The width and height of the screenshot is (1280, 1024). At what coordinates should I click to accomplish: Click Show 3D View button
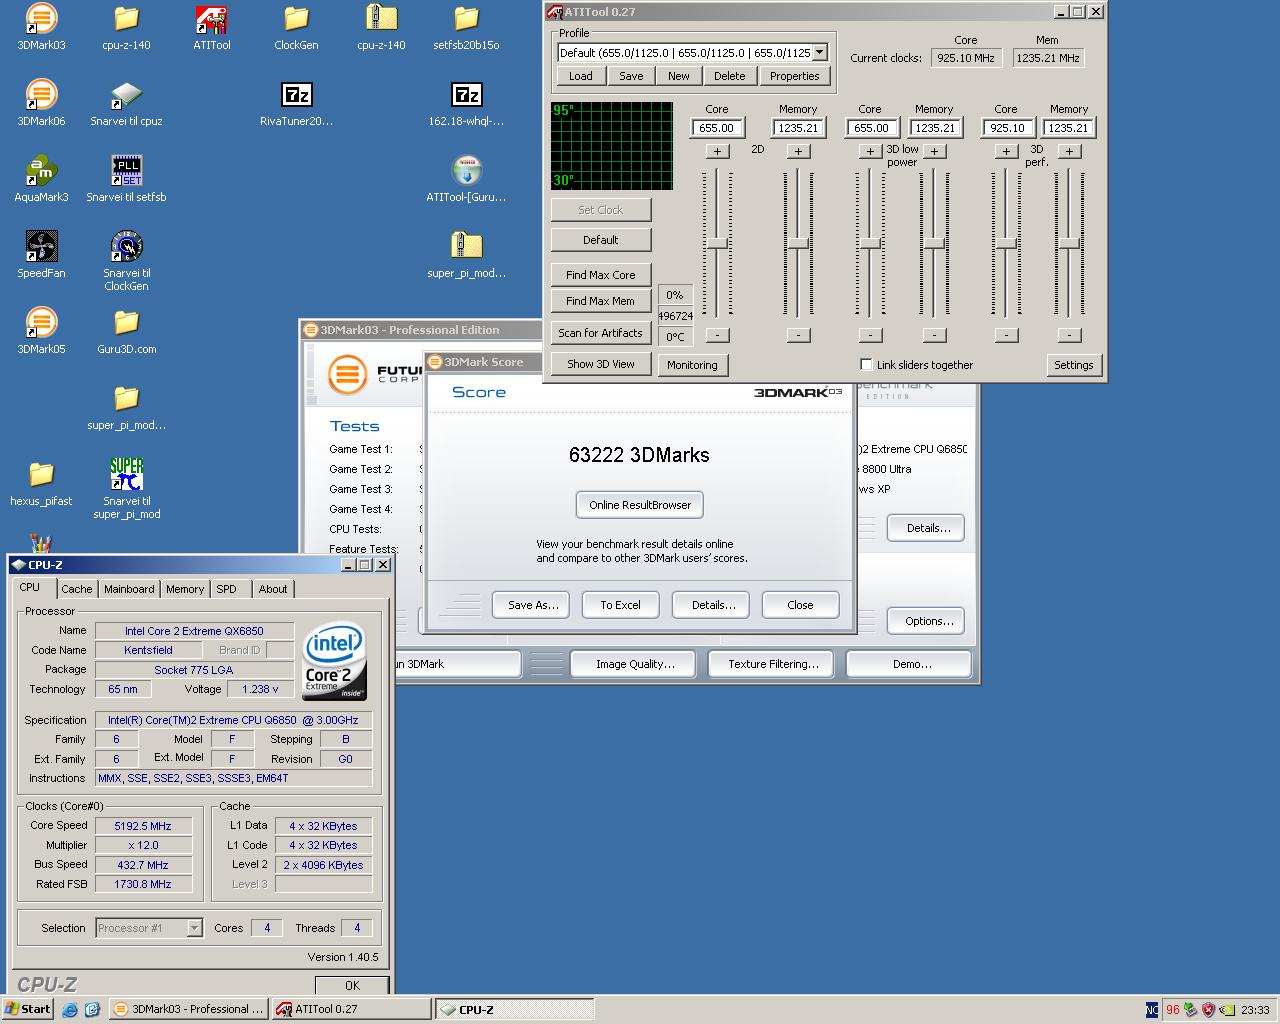click(601, 364)
